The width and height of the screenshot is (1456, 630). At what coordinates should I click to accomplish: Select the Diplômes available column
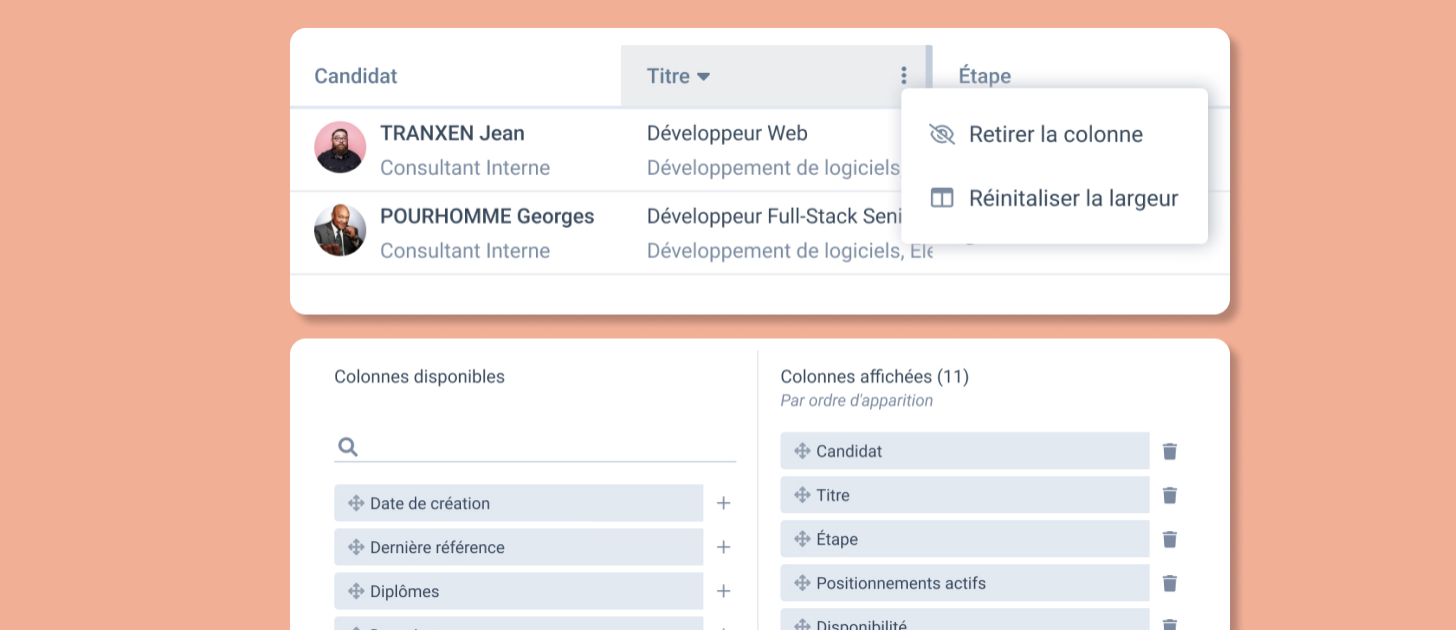[519, 591]
